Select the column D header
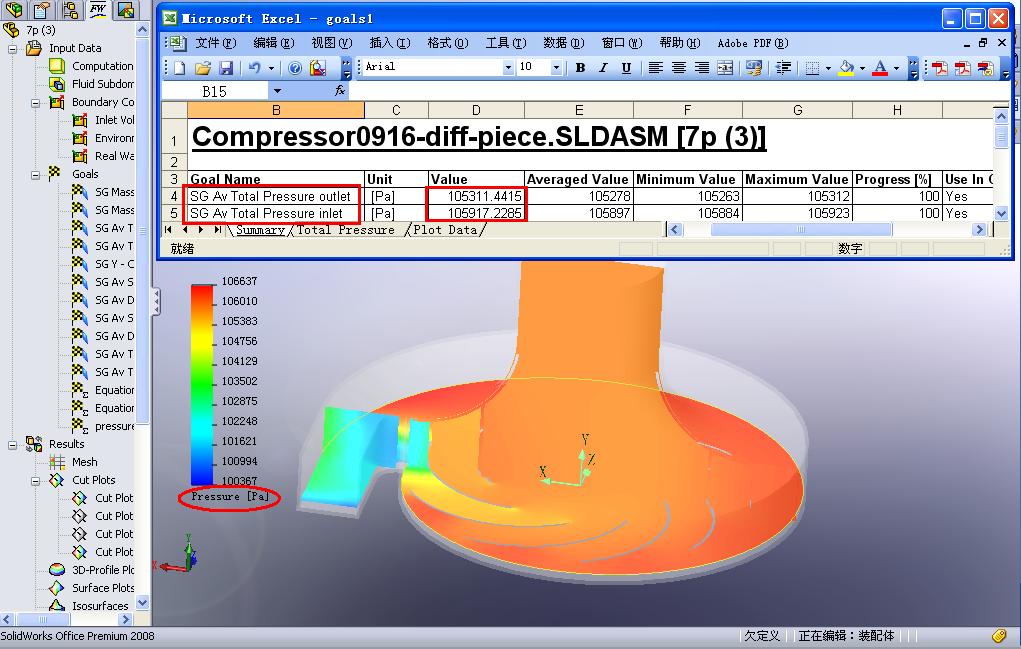This screenshot has width=1021, height=649. pyautogui.click(x=476, y=110)
